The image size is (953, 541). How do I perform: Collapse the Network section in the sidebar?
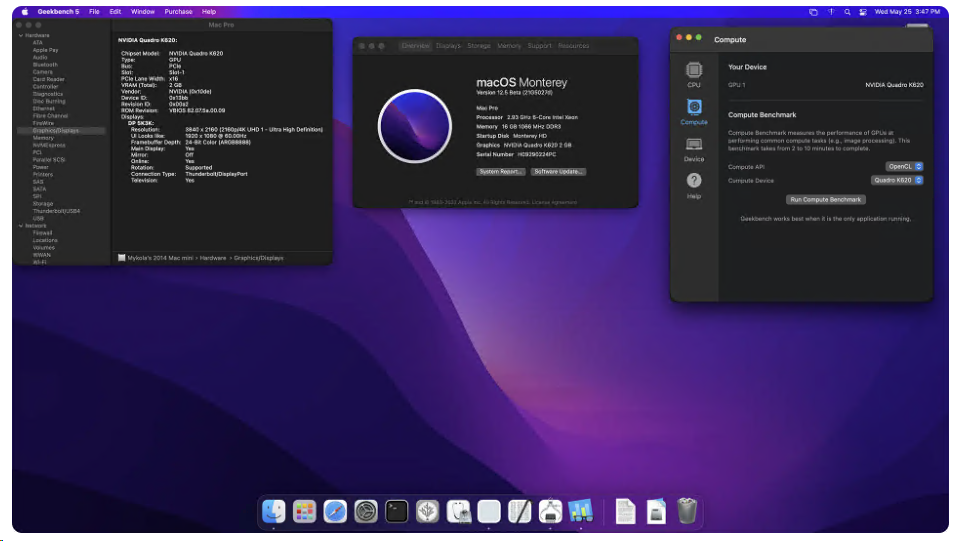[x=19, y=225]
